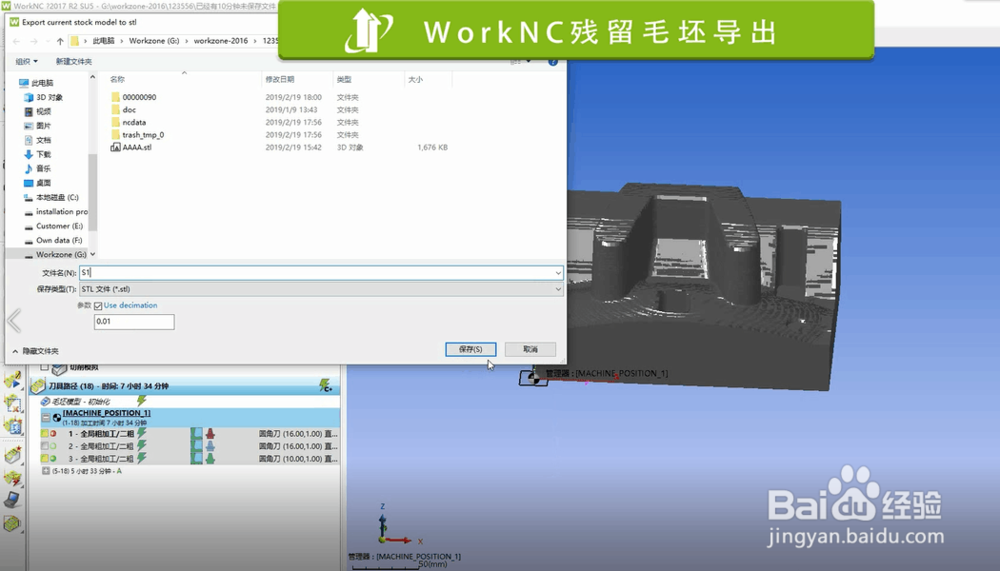Sort by 大小 size column header
The height and width of the screenshot is (571, 1000).
click(416, 80)
